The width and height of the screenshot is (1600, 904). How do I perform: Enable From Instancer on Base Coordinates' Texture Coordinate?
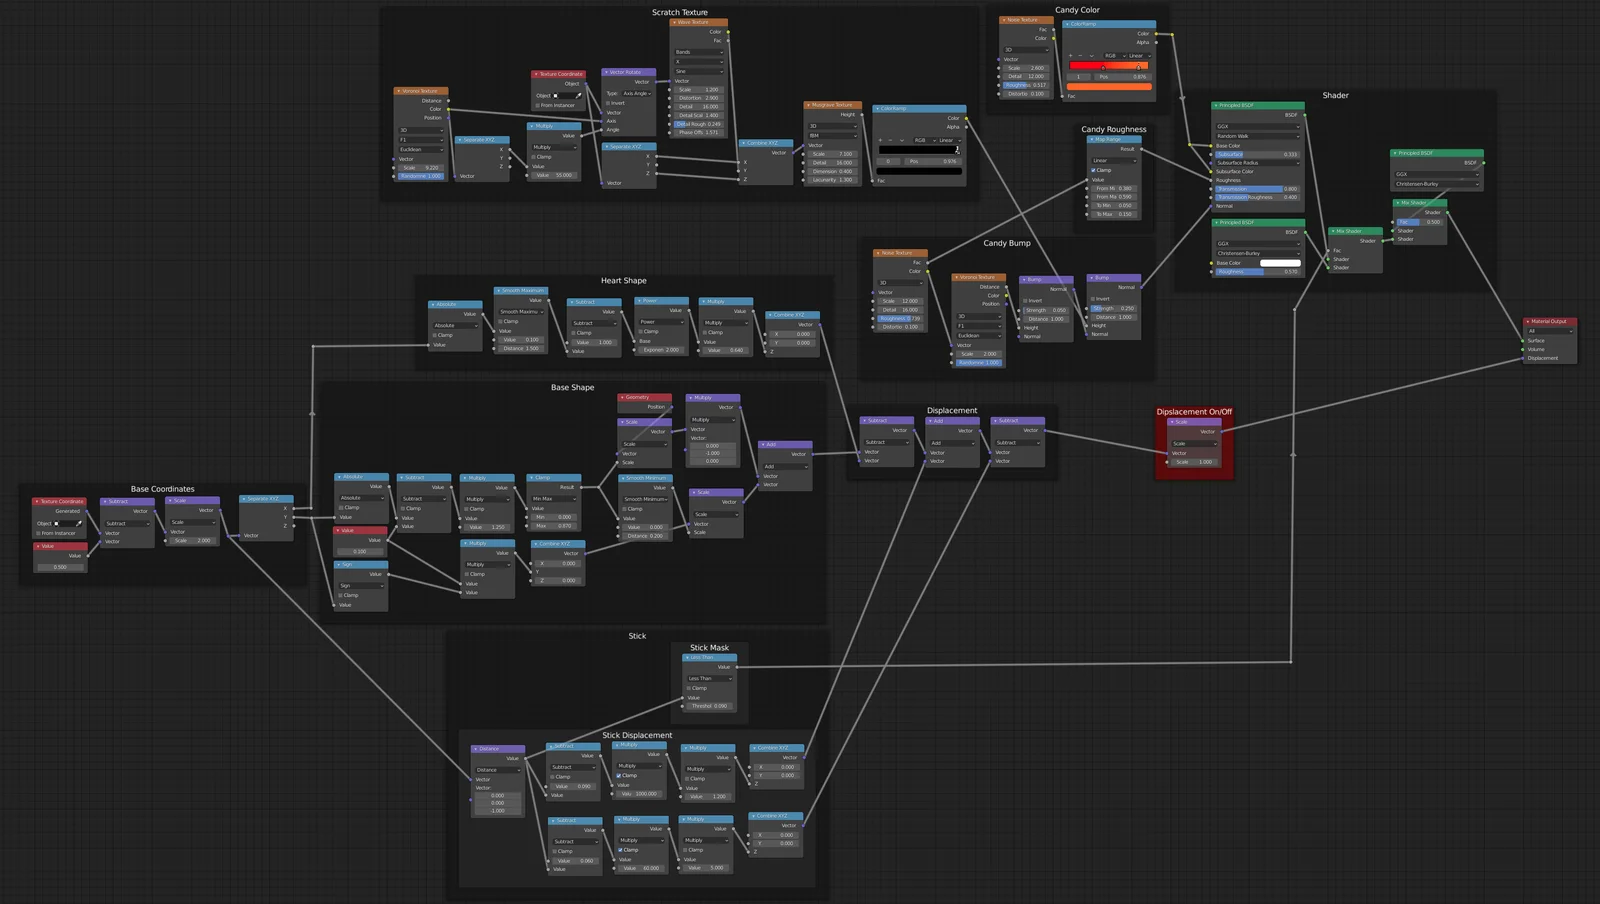coord(38,533)
